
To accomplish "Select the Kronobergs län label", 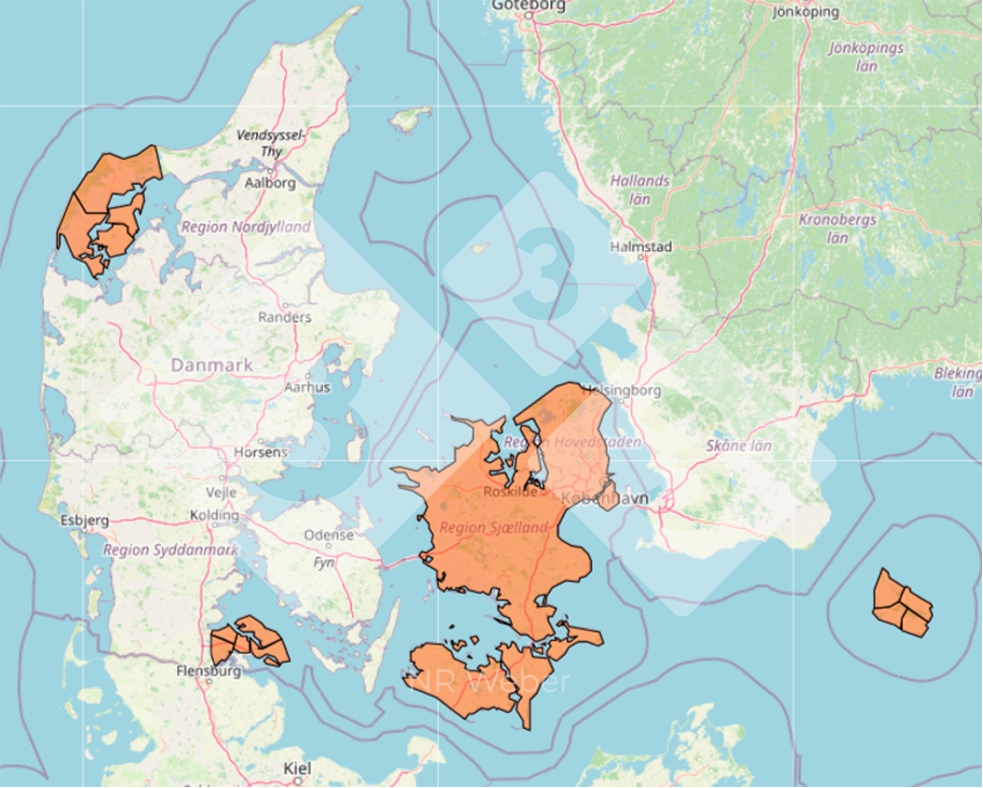I will click(838, 229).
